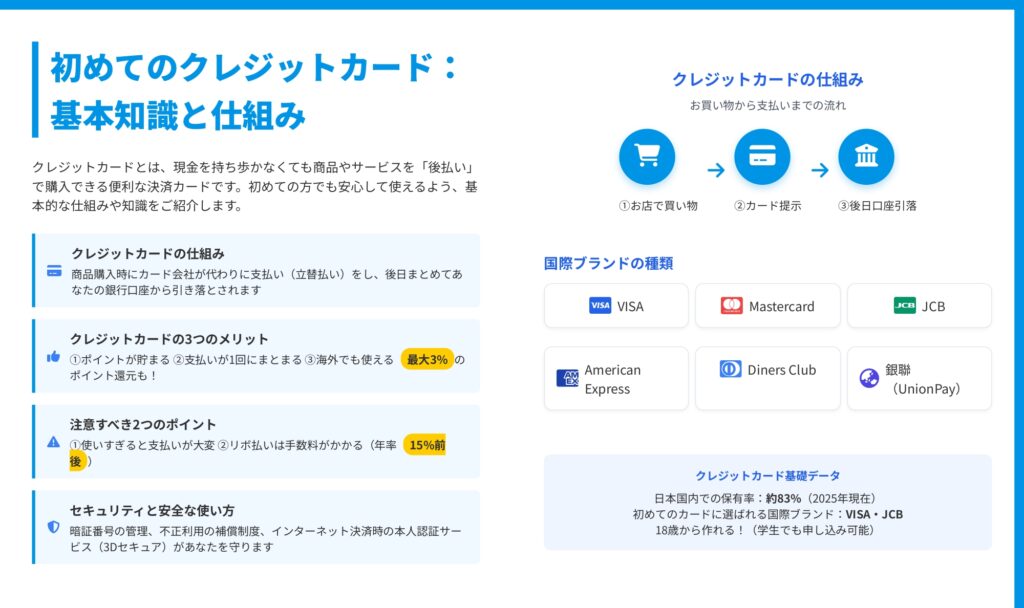Click the 国際ブランドの種類 heading
The height and width of the screenshot is (608, 1024).
pyautogui.click(x=608, y=263)
